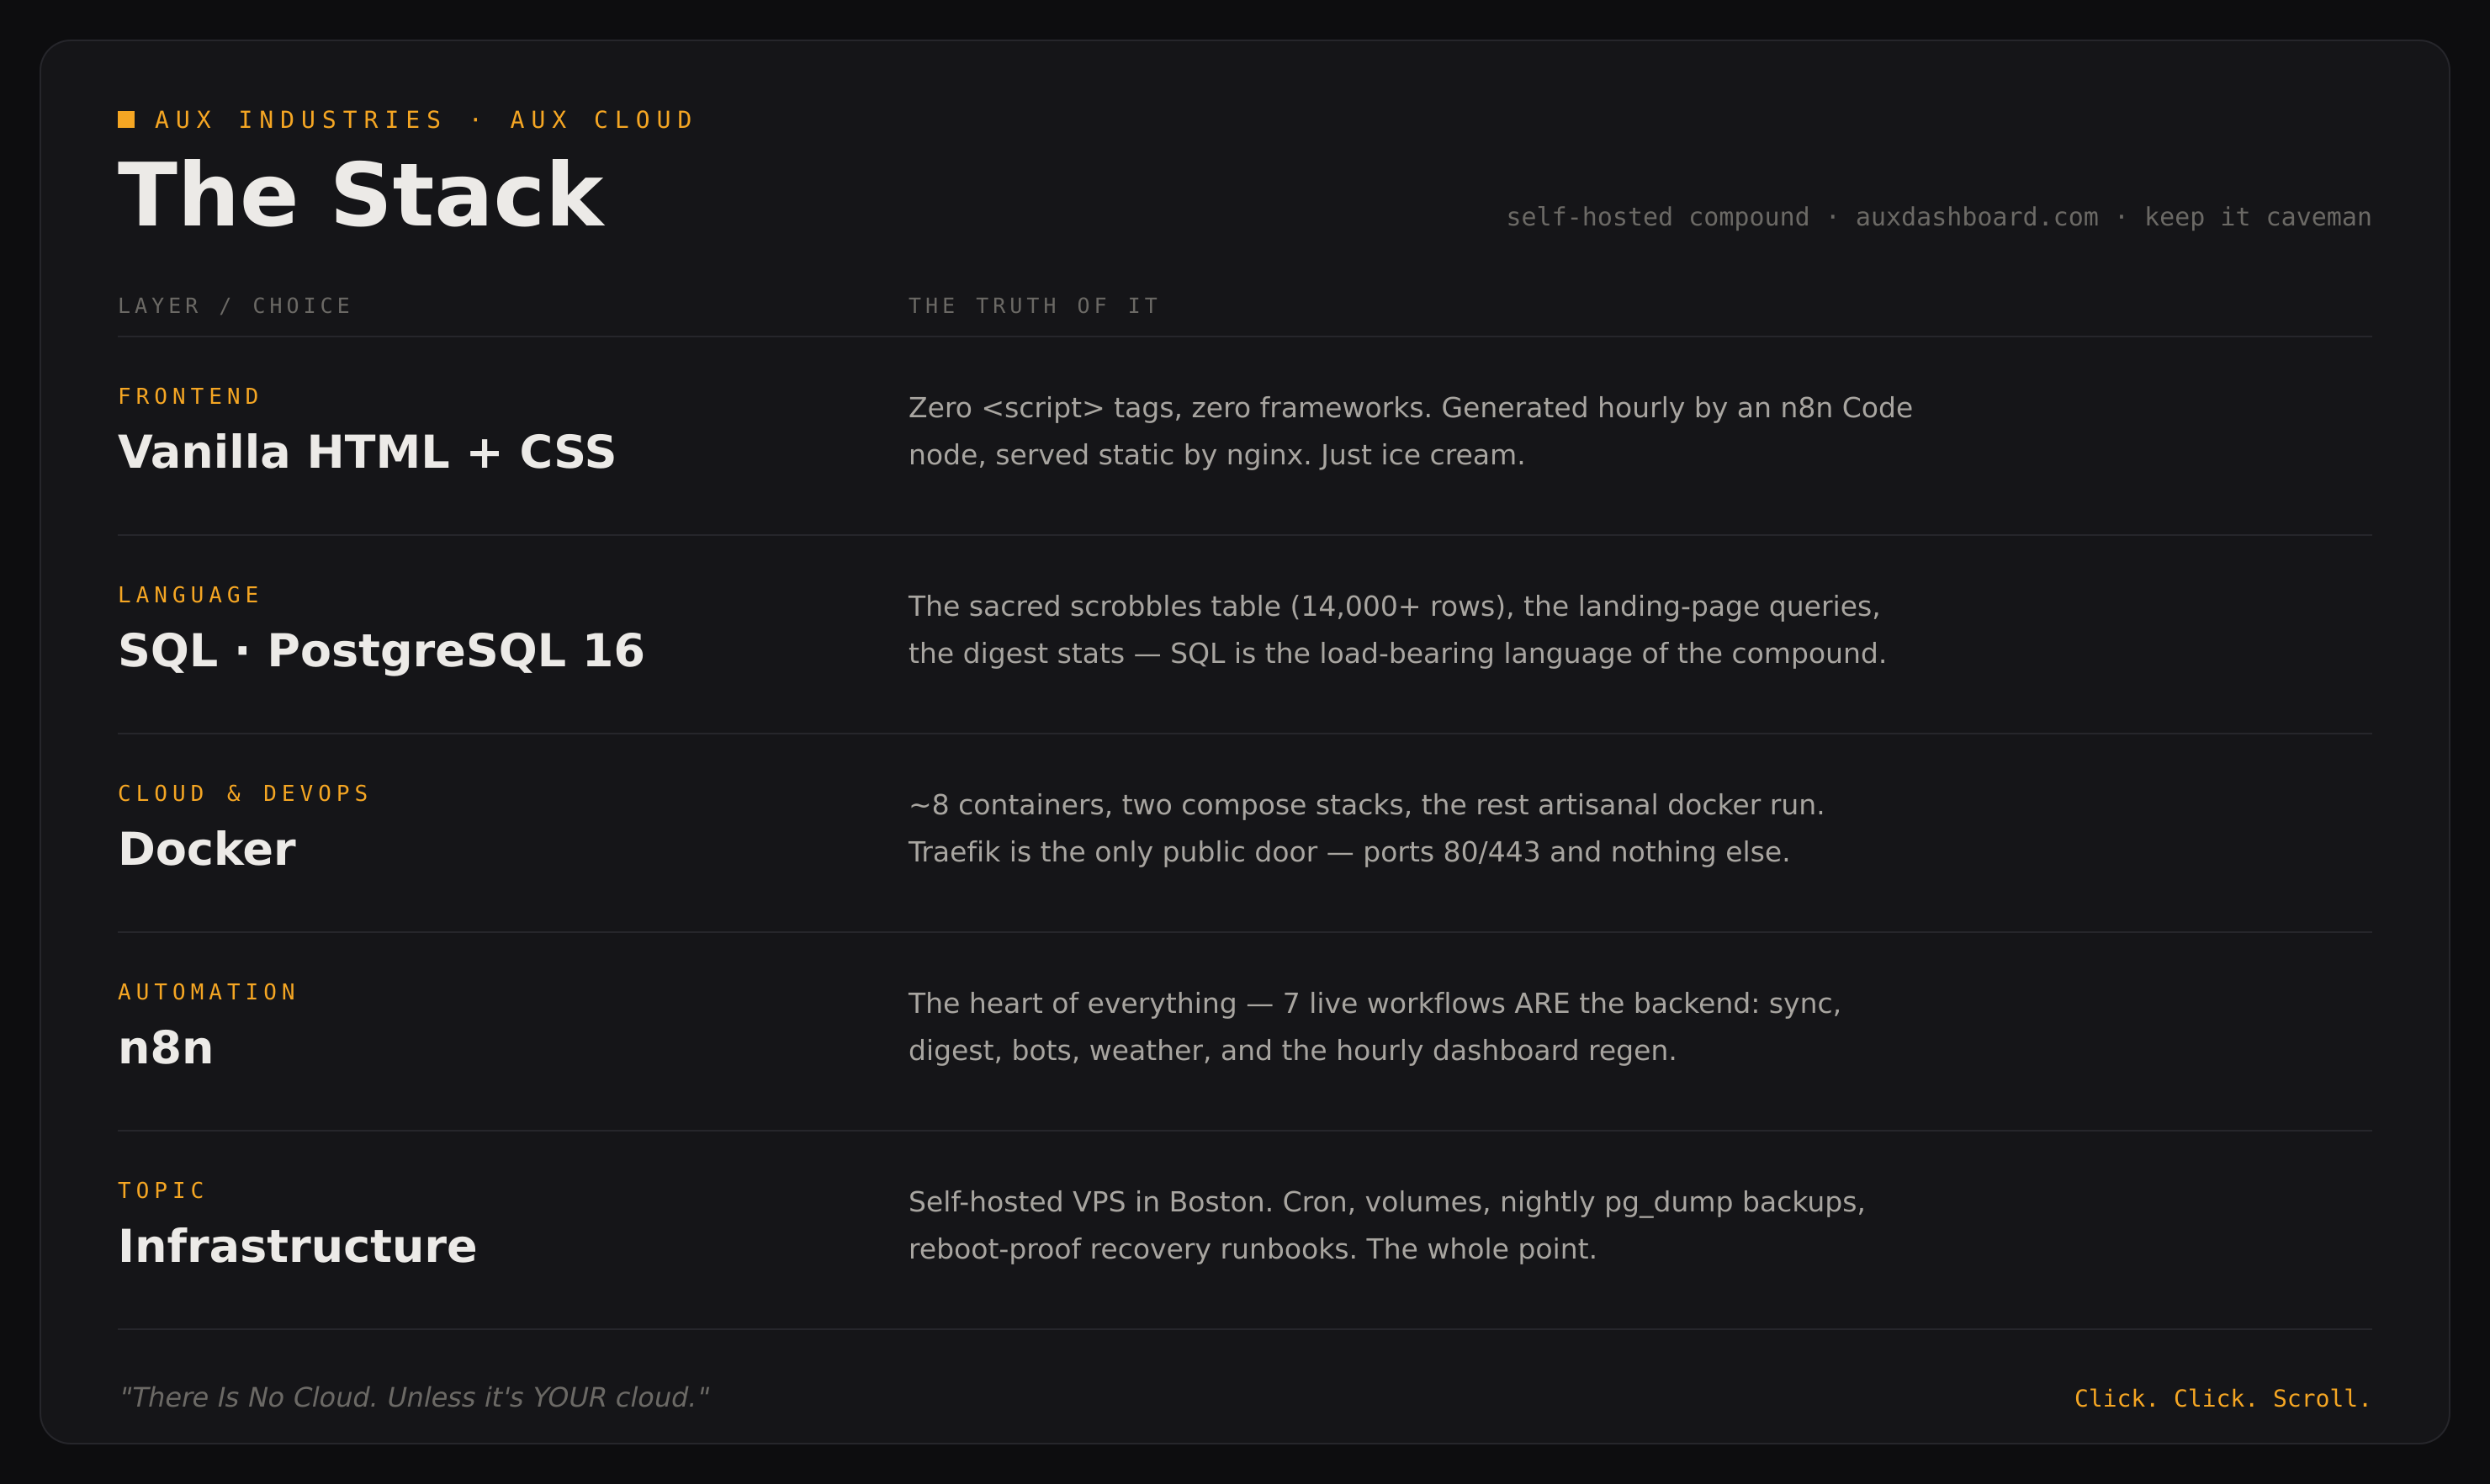This screenshot has height=1484, width=2490.
Task: Click the 'heart of everything' description
Action: point(1375,1027)
